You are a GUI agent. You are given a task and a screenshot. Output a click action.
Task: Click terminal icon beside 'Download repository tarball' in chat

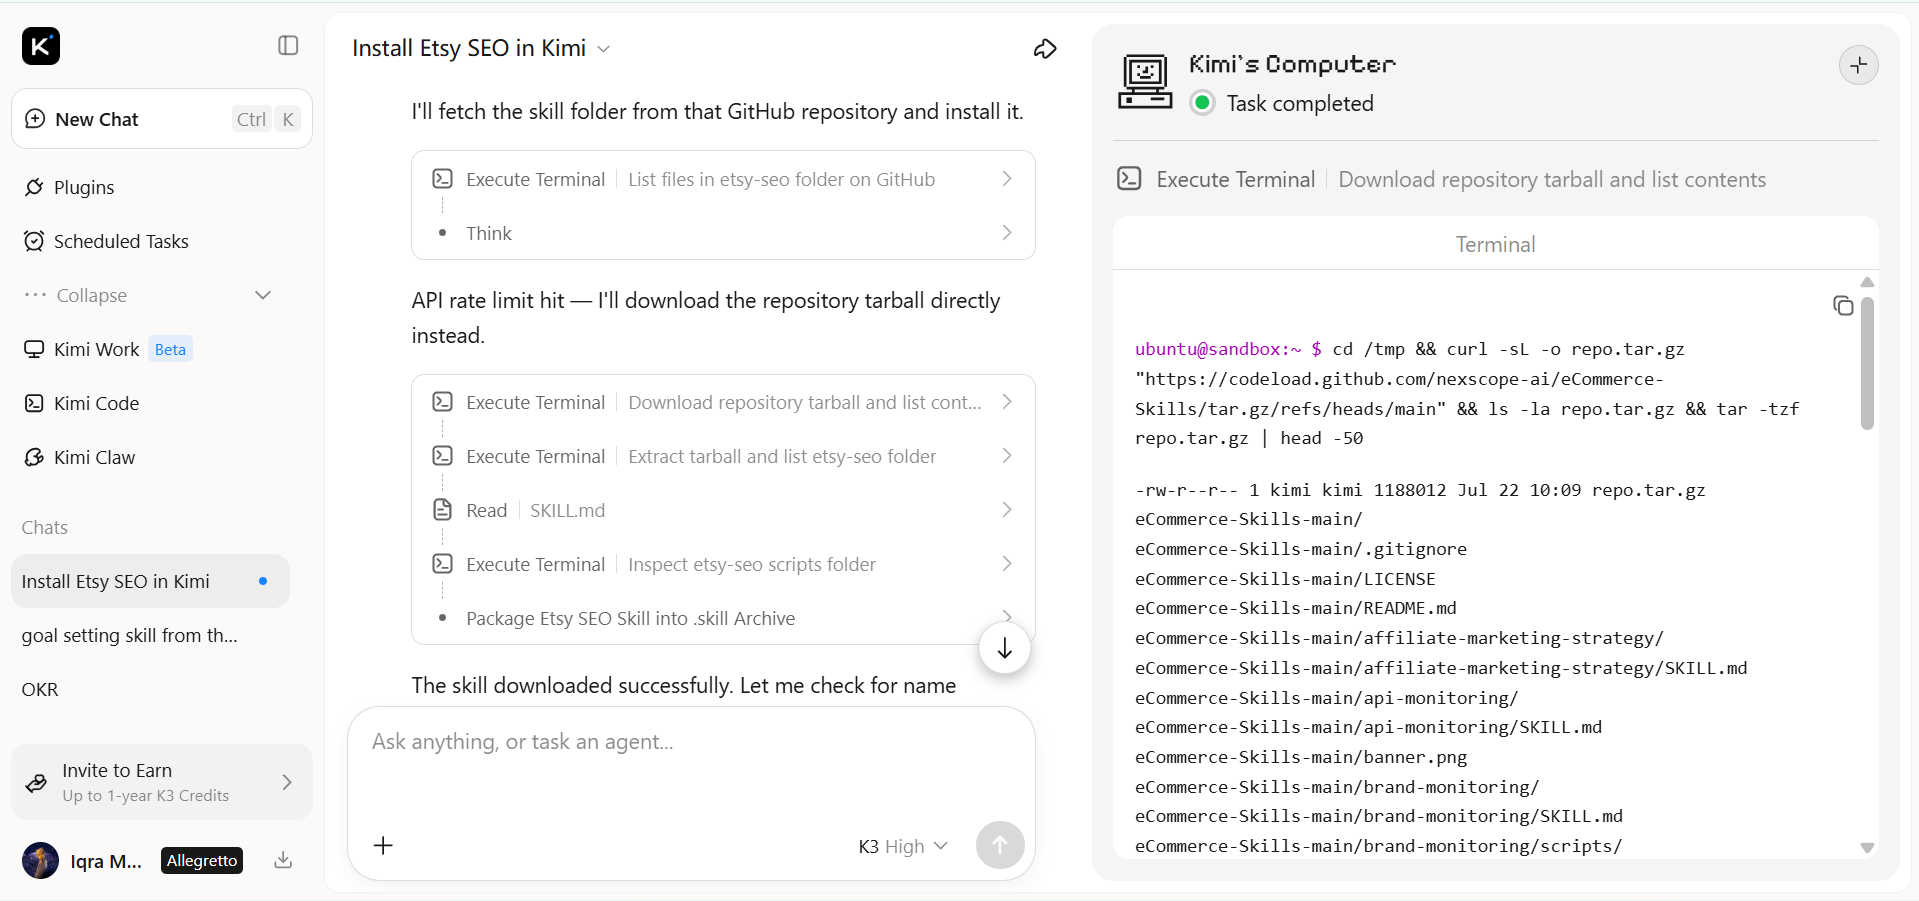tap(442, 402)
